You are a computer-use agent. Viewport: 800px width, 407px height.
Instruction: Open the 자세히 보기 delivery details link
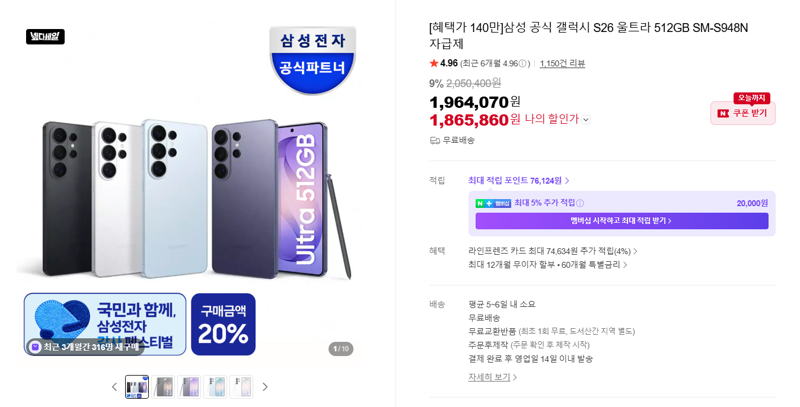[492, 377]
